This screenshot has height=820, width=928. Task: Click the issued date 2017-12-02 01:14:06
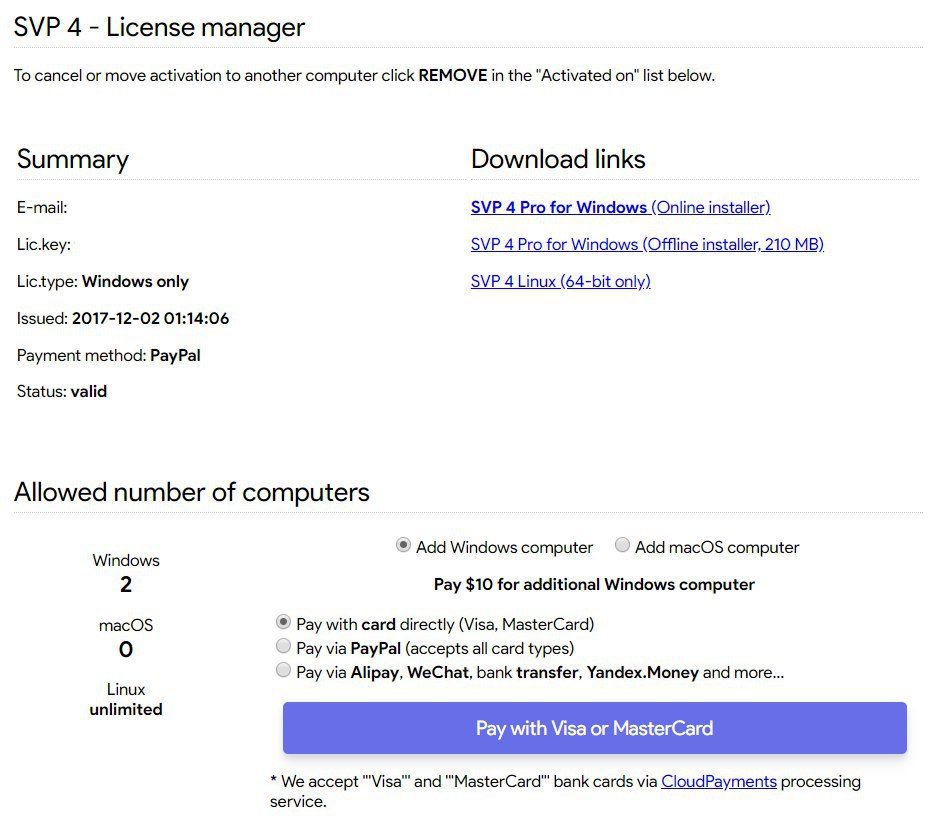point(150,319)
